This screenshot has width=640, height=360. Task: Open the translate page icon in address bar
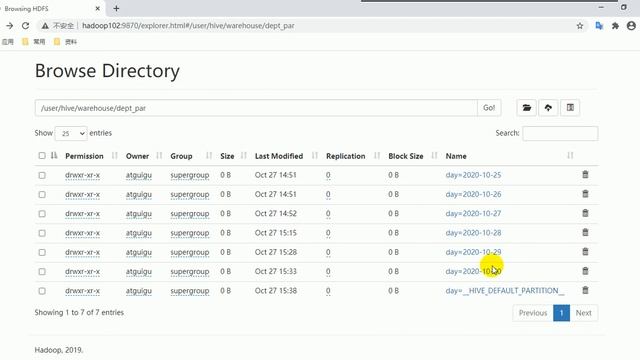[599, 26]
